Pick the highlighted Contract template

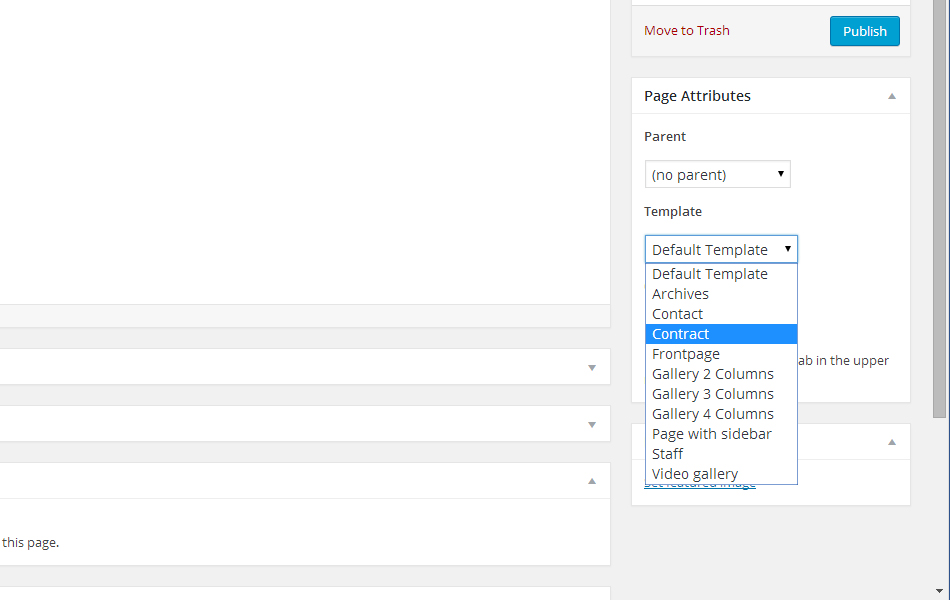pyautogui.click(x=681, y=334)
